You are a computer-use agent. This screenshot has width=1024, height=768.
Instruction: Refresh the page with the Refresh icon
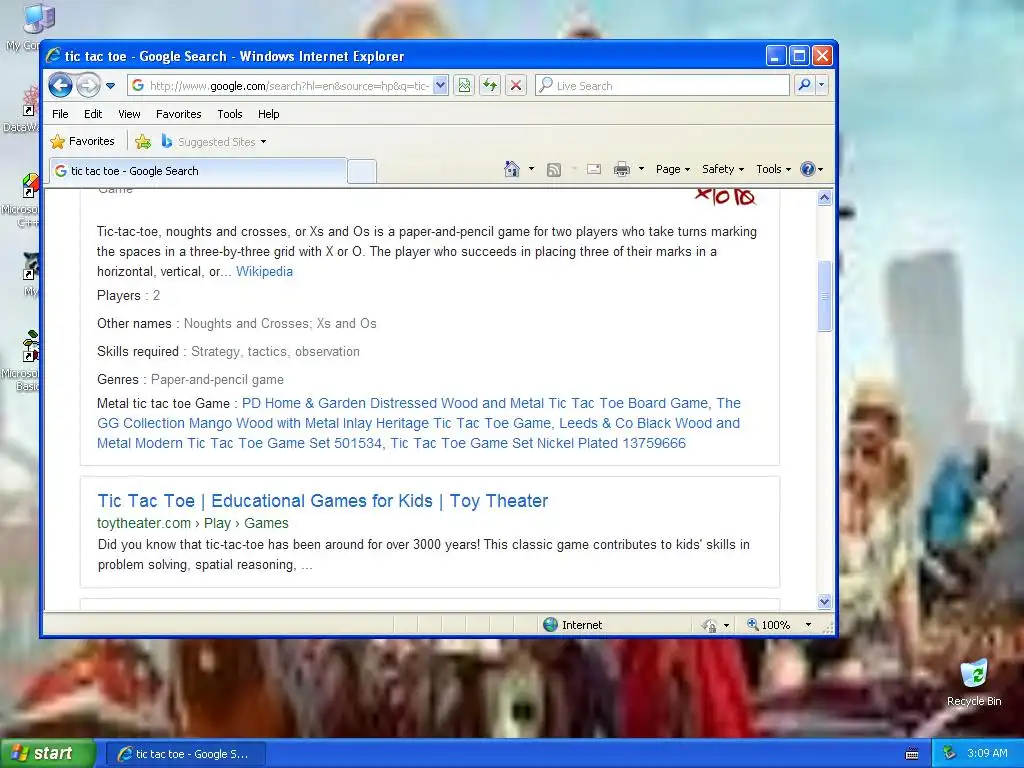[490, 86]
